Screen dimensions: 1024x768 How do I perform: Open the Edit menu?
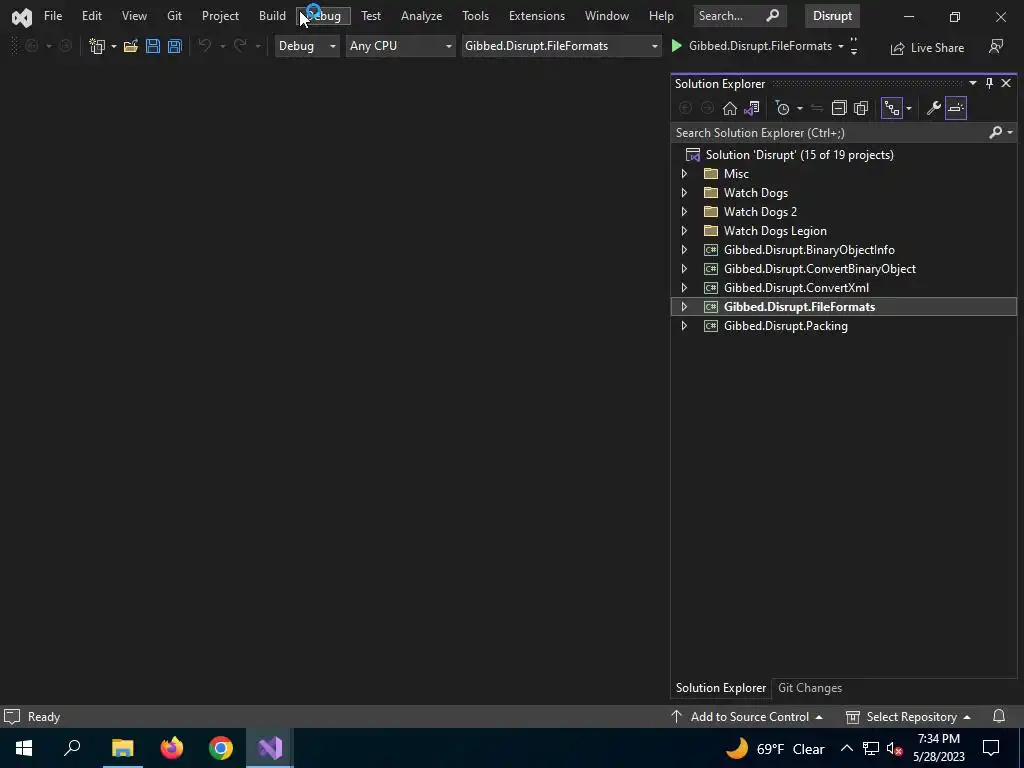[x=91, y=16]
